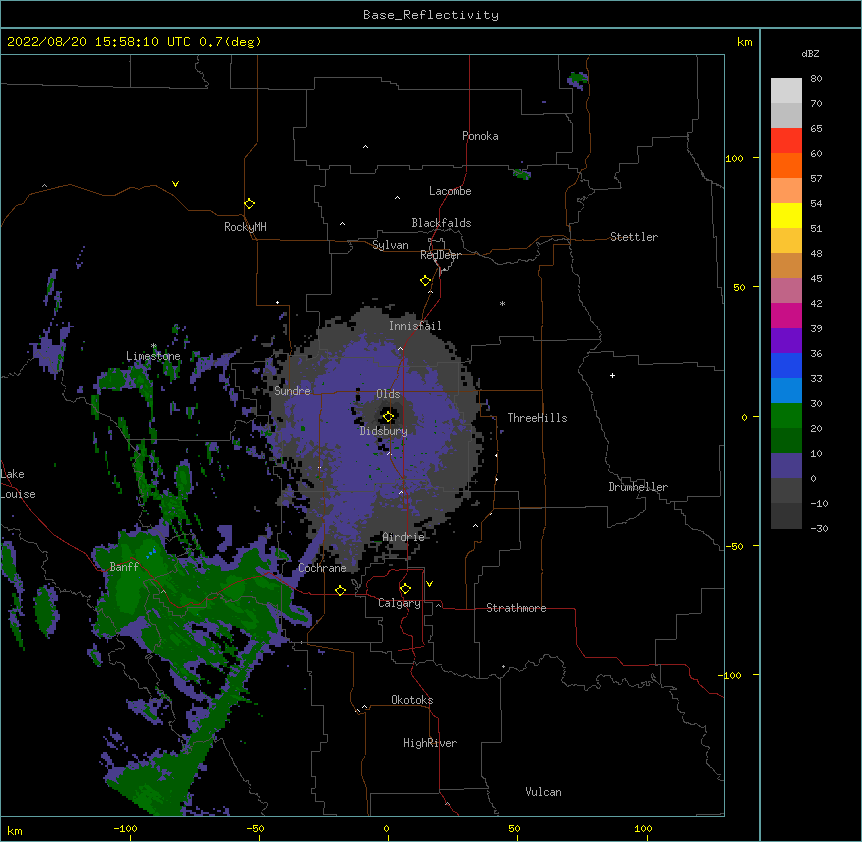This screenshot has width=862, height=842.
Task: Click the Blackfalds label
Action: click(x=441, y=223)
